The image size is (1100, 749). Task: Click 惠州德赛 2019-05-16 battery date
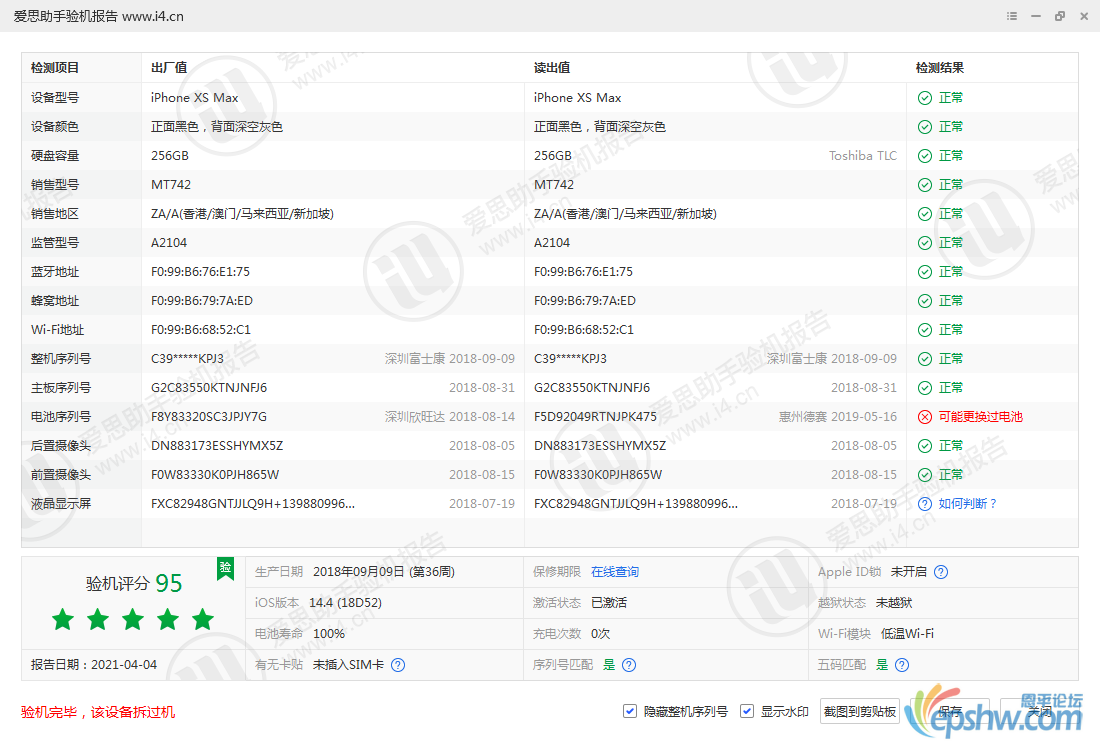click(x=838, y=417)
